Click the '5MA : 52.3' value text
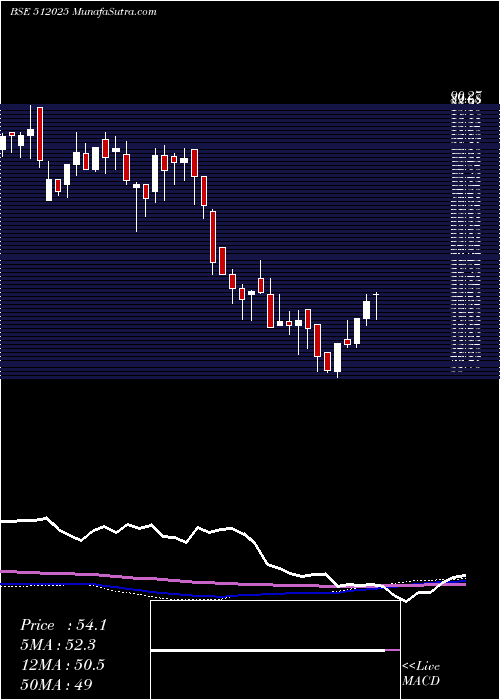The width and height of the screenshot is (500, 700). click(58, 645)
